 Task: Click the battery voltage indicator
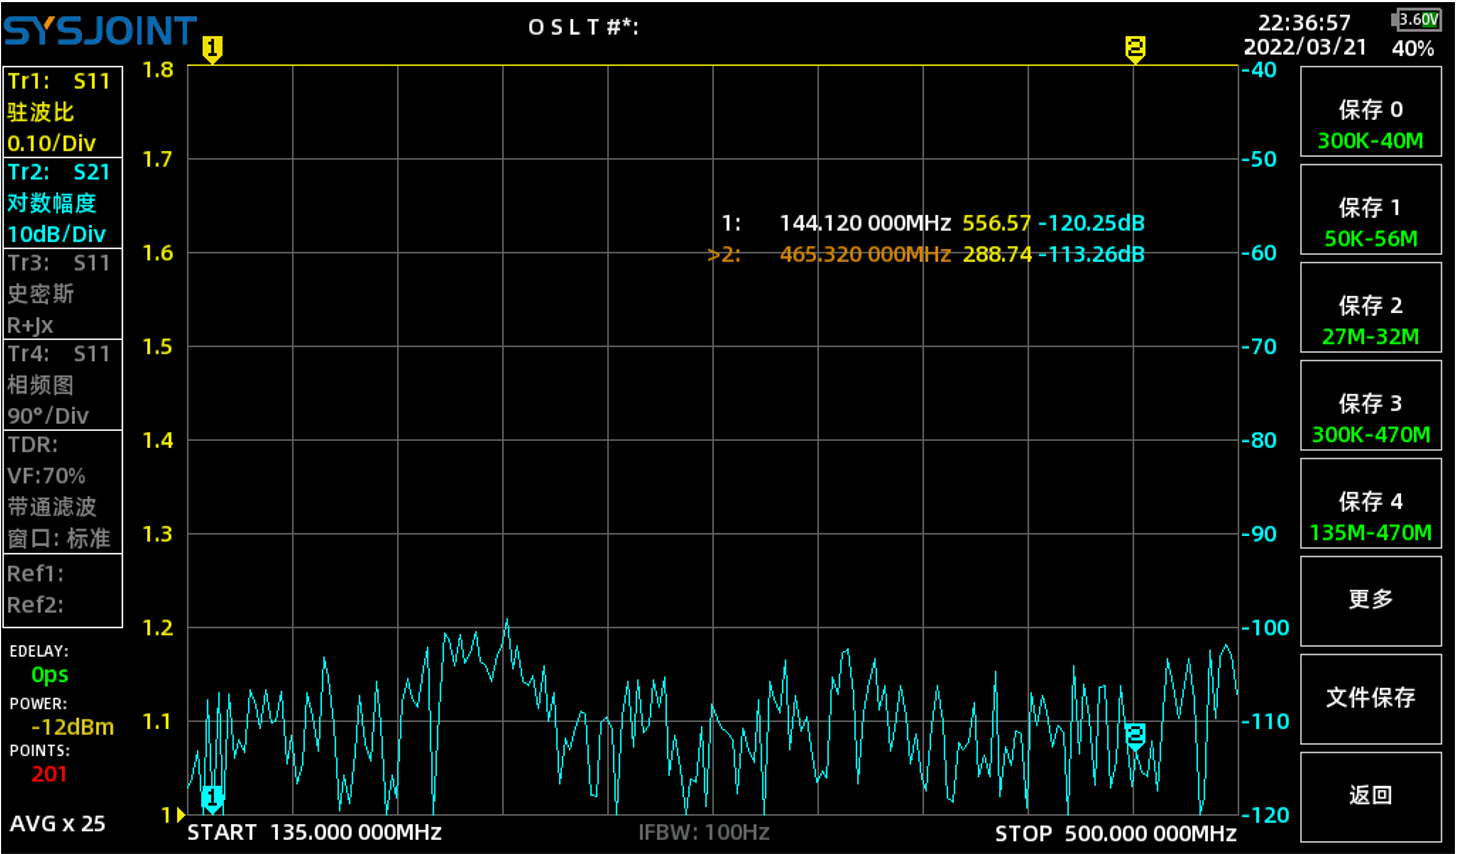(1416, 20)
